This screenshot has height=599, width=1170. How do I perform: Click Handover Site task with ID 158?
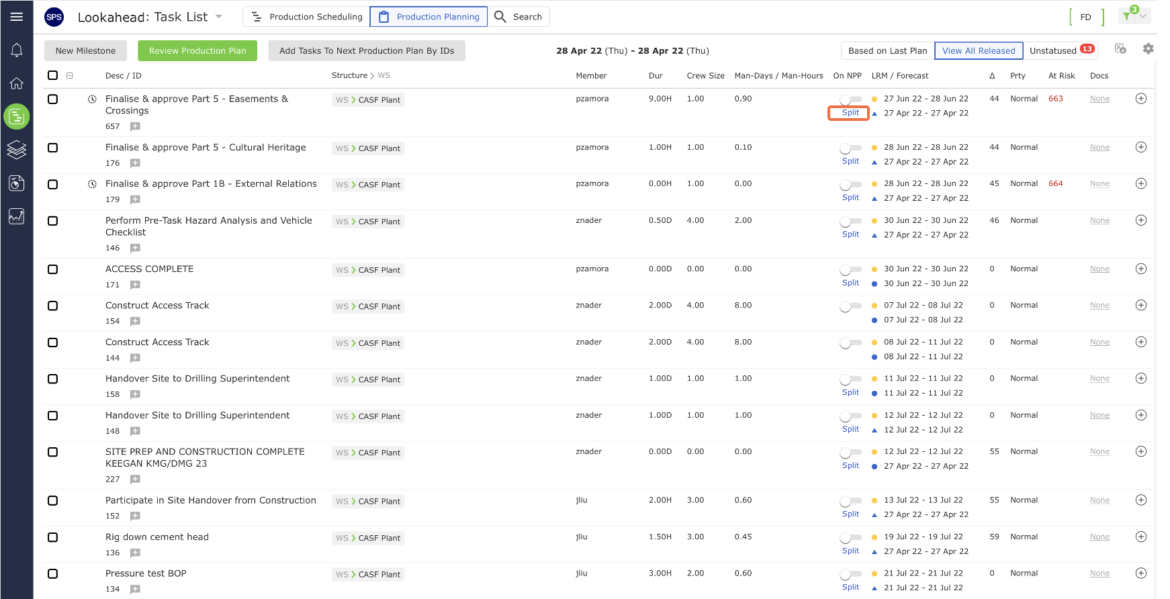[197, 379]
